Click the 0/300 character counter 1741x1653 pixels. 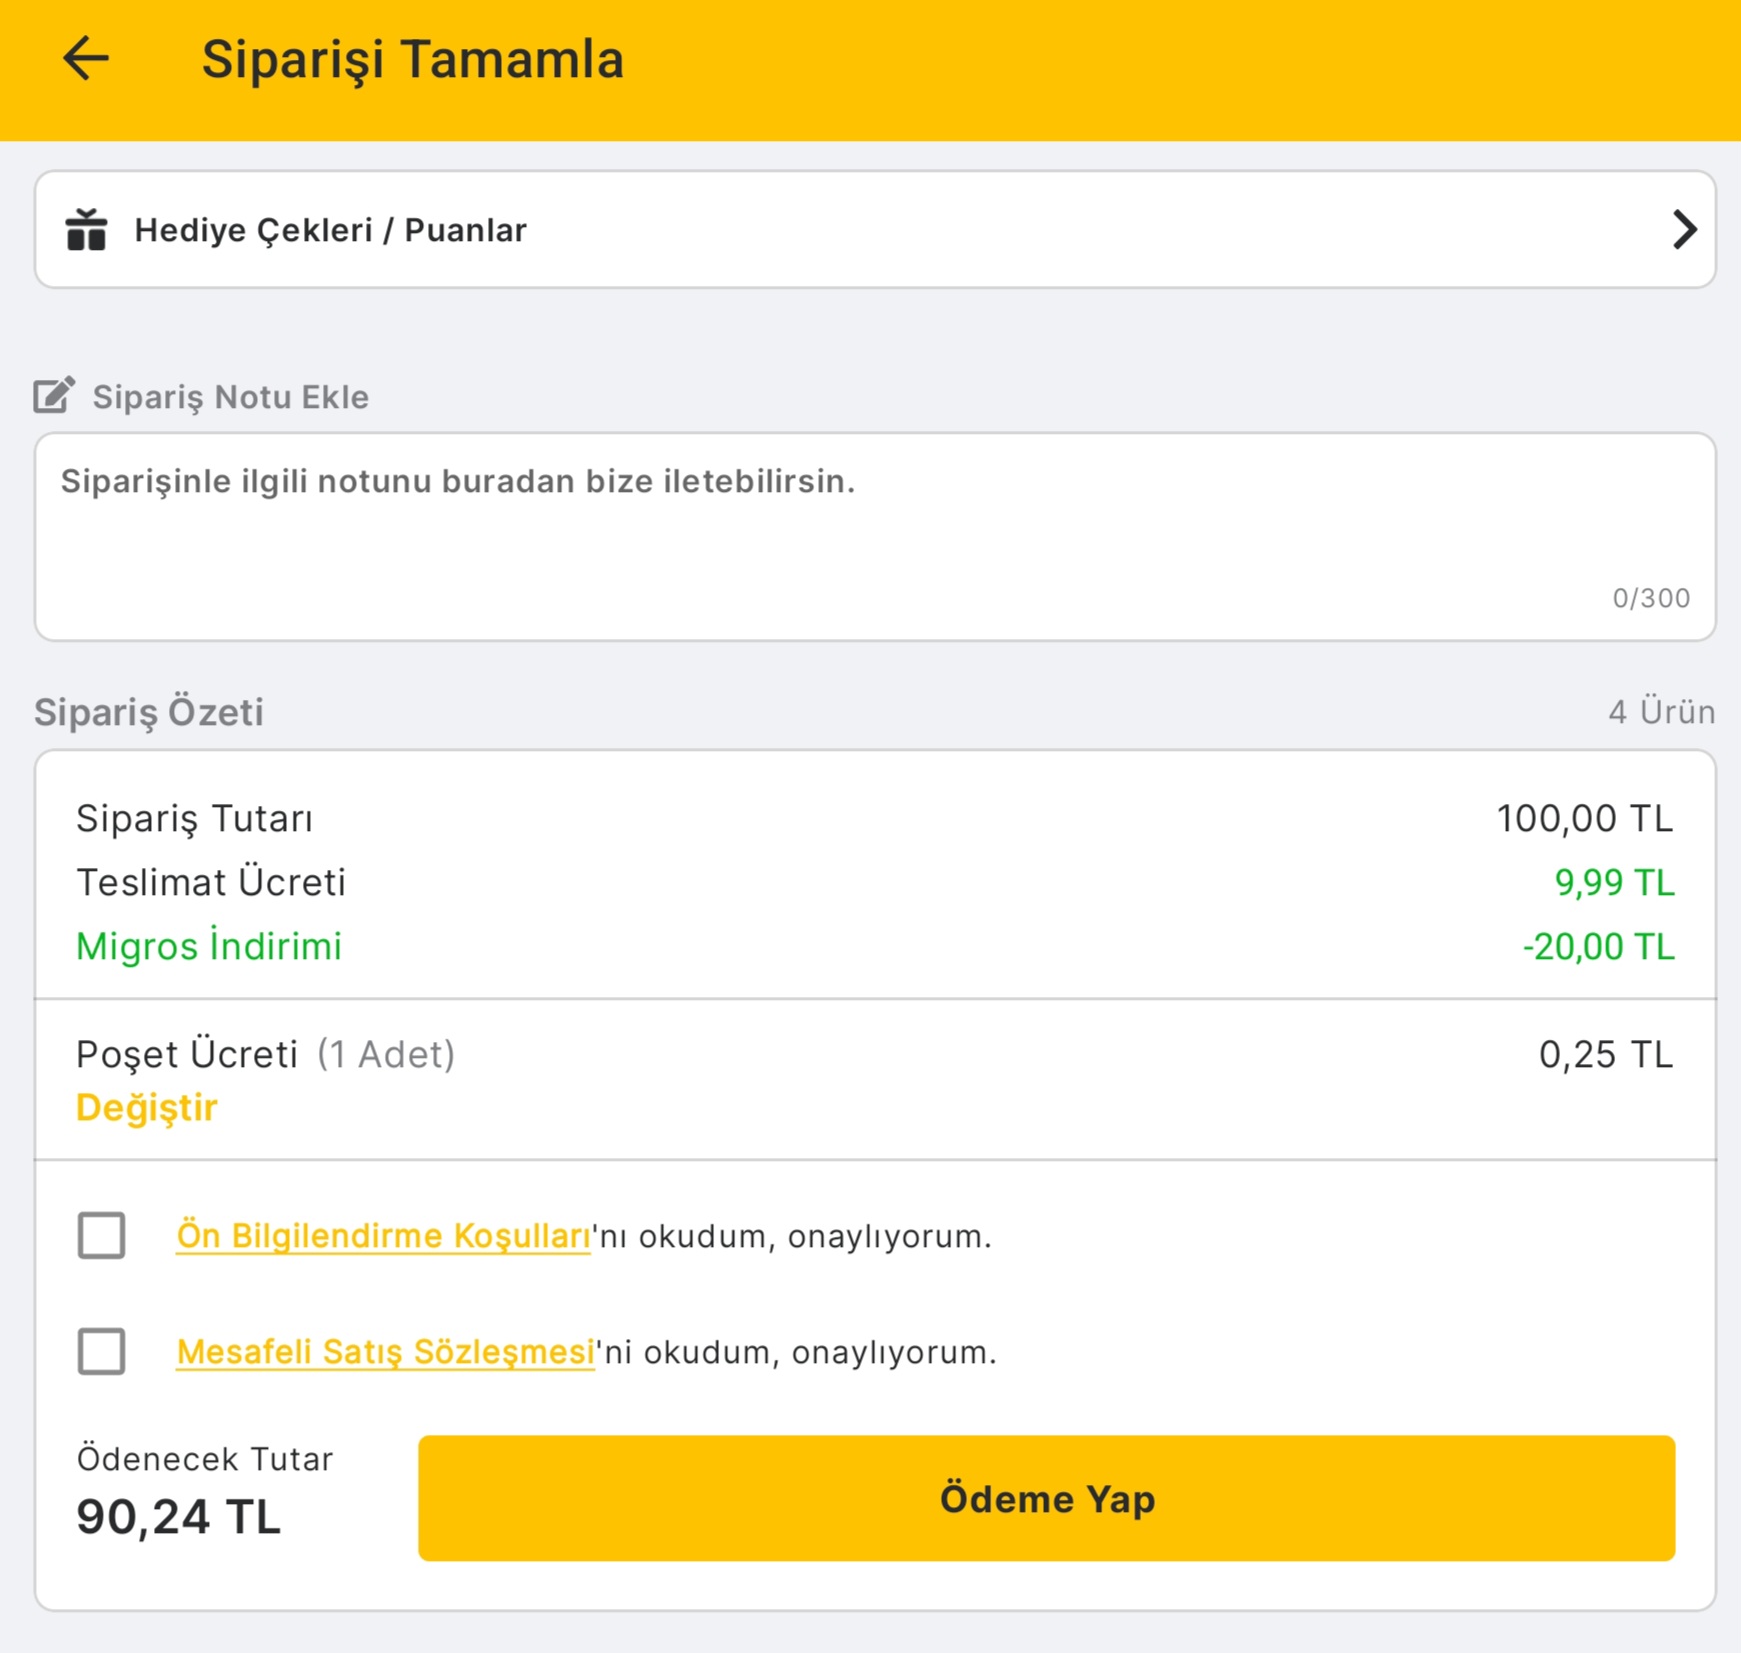(1651, 598)
